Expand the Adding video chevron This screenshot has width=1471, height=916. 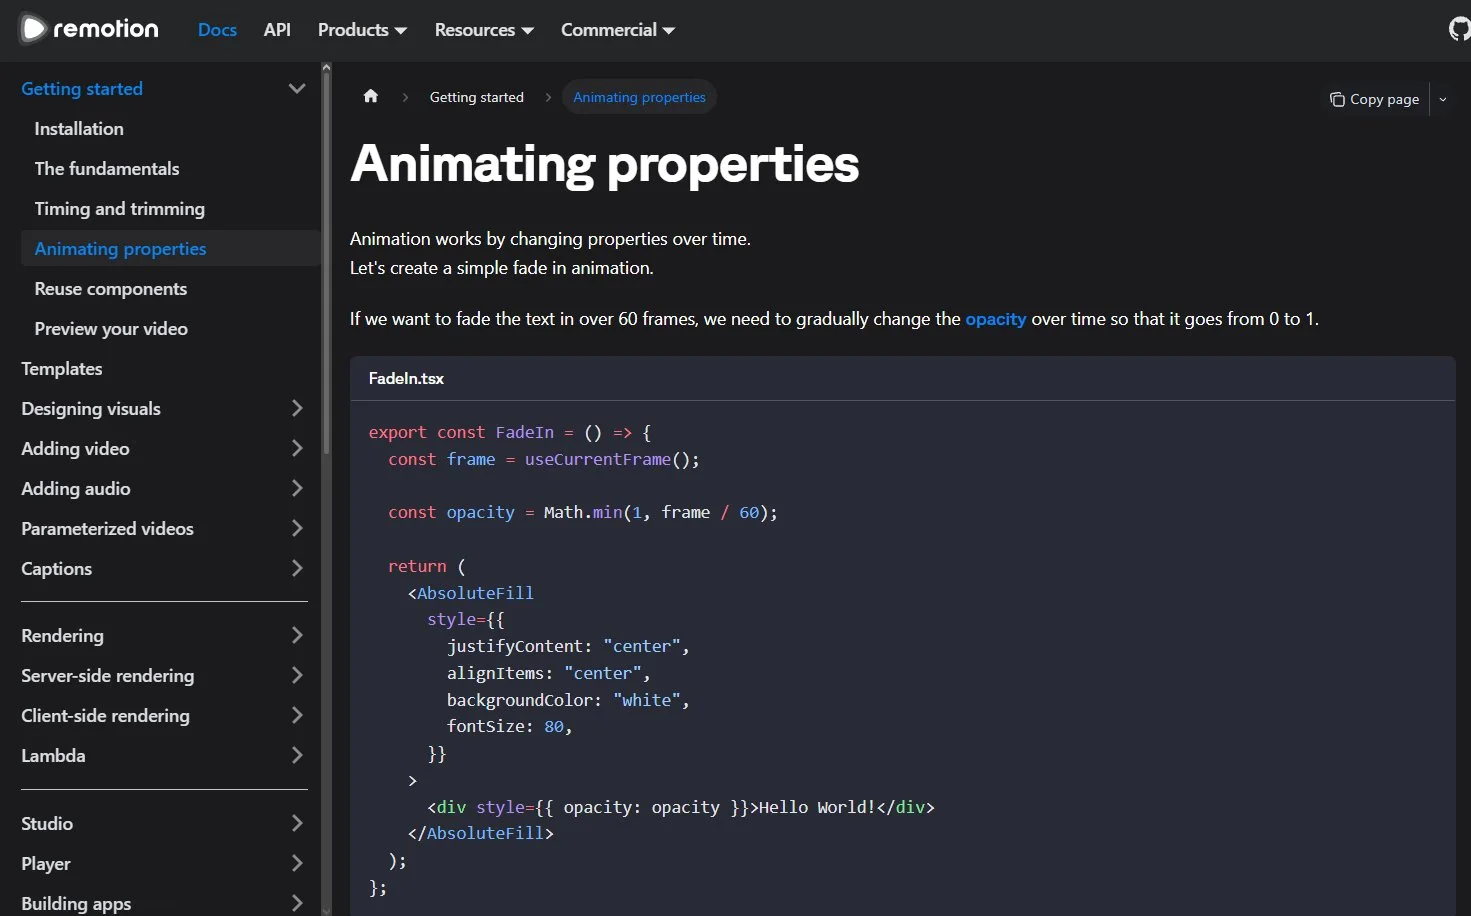click(297, 448)
